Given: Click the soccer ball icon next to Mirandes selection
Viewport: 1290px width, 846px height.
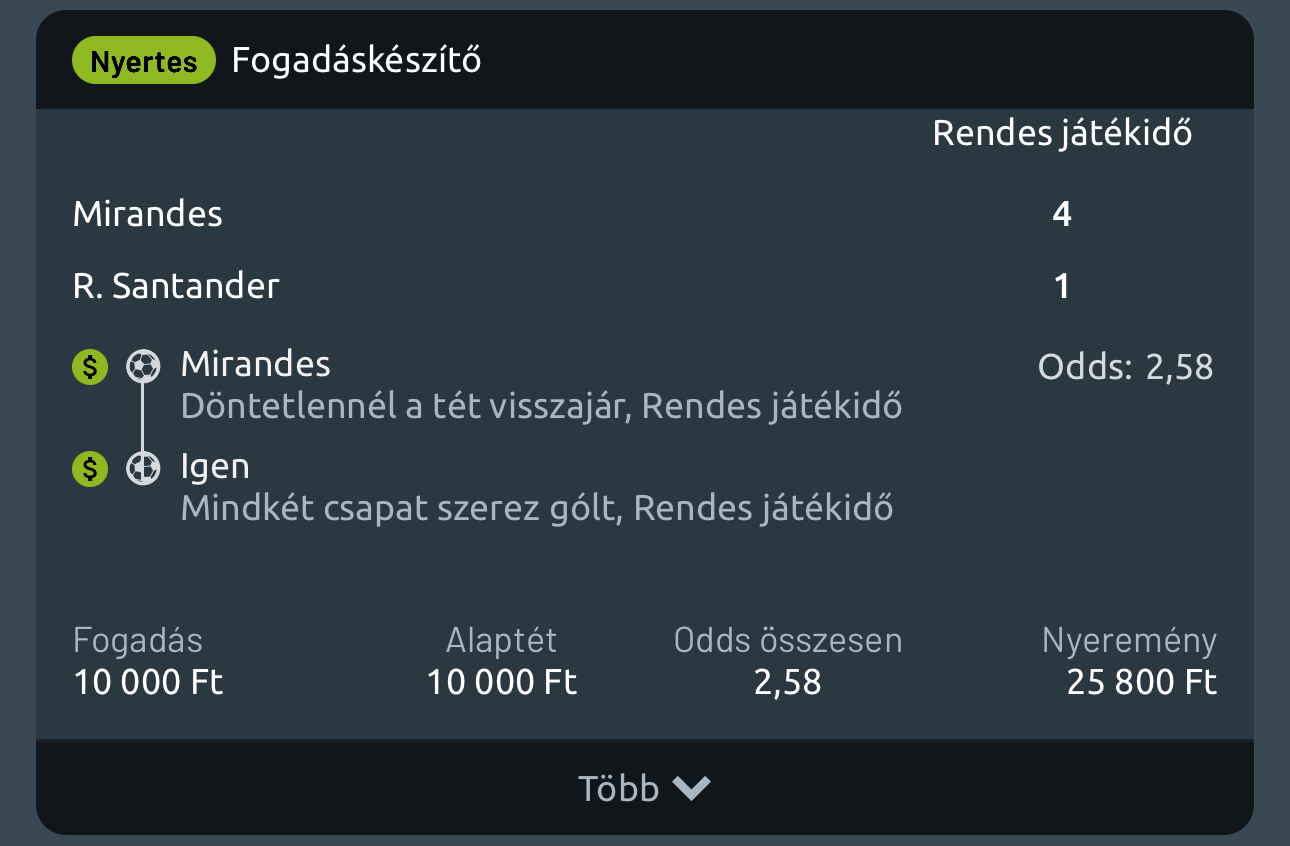Looking at the screenshot, I should [143, 367].
